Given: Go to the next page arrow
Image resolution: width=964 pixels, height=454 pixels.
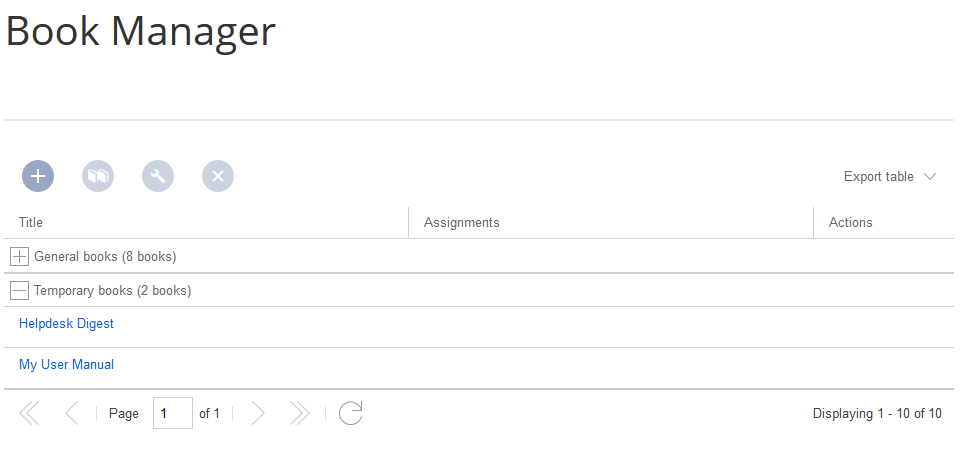Looking at the screenshot, I should coord(258,413).
